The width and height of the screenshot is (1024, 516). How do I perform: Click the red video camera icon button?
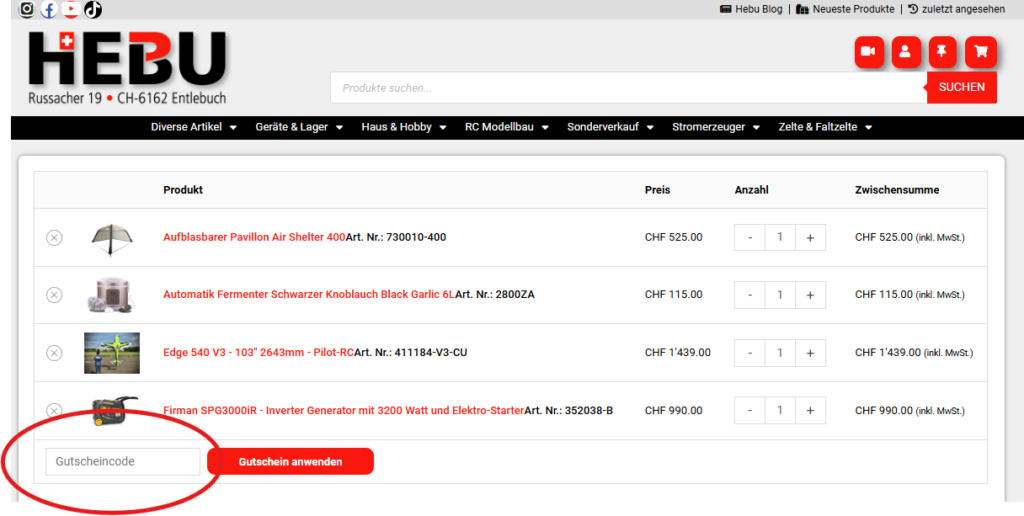(x=868, y=52)
